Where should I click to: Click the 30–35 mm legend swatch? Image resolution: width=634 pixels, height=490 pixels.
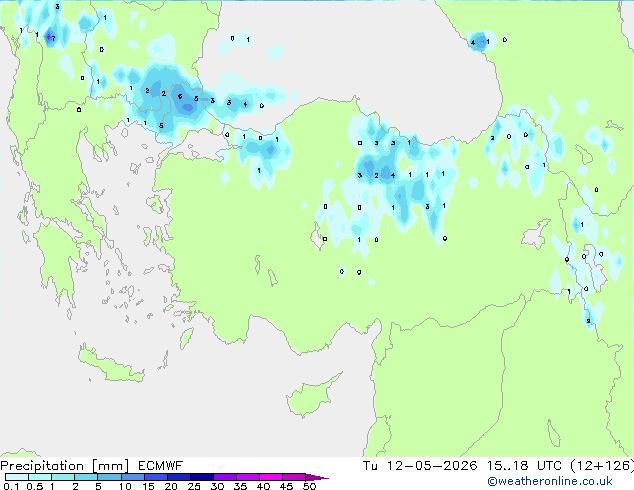[224, 477]
